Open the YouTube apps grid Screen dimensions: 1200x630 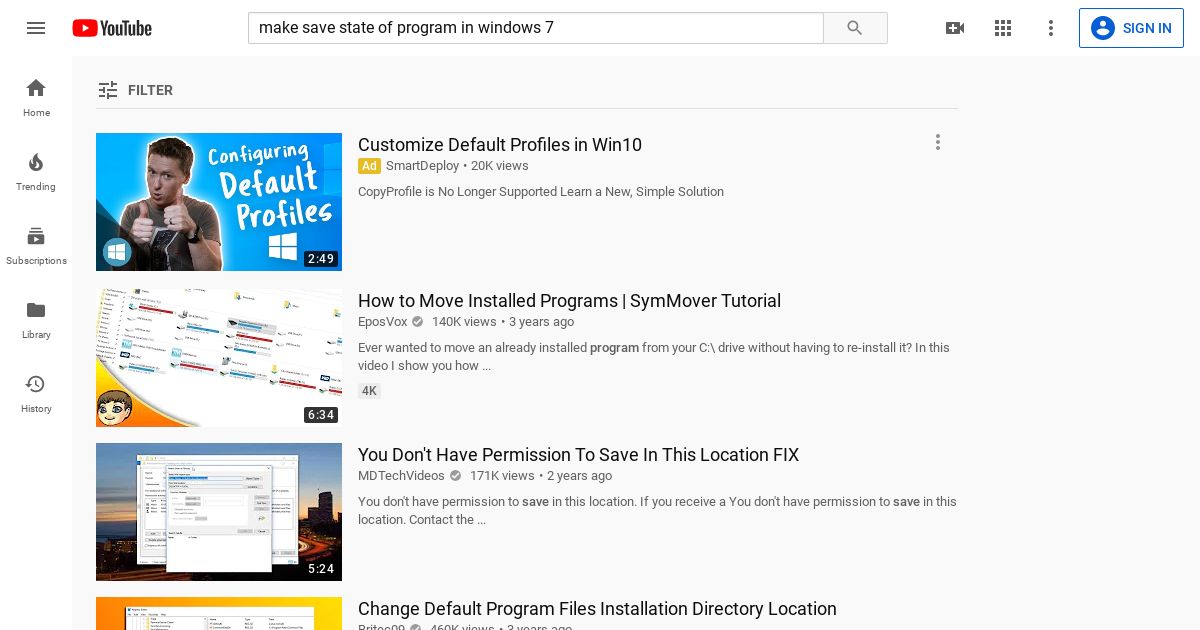pyautogui.click(x=1003, y=28)
